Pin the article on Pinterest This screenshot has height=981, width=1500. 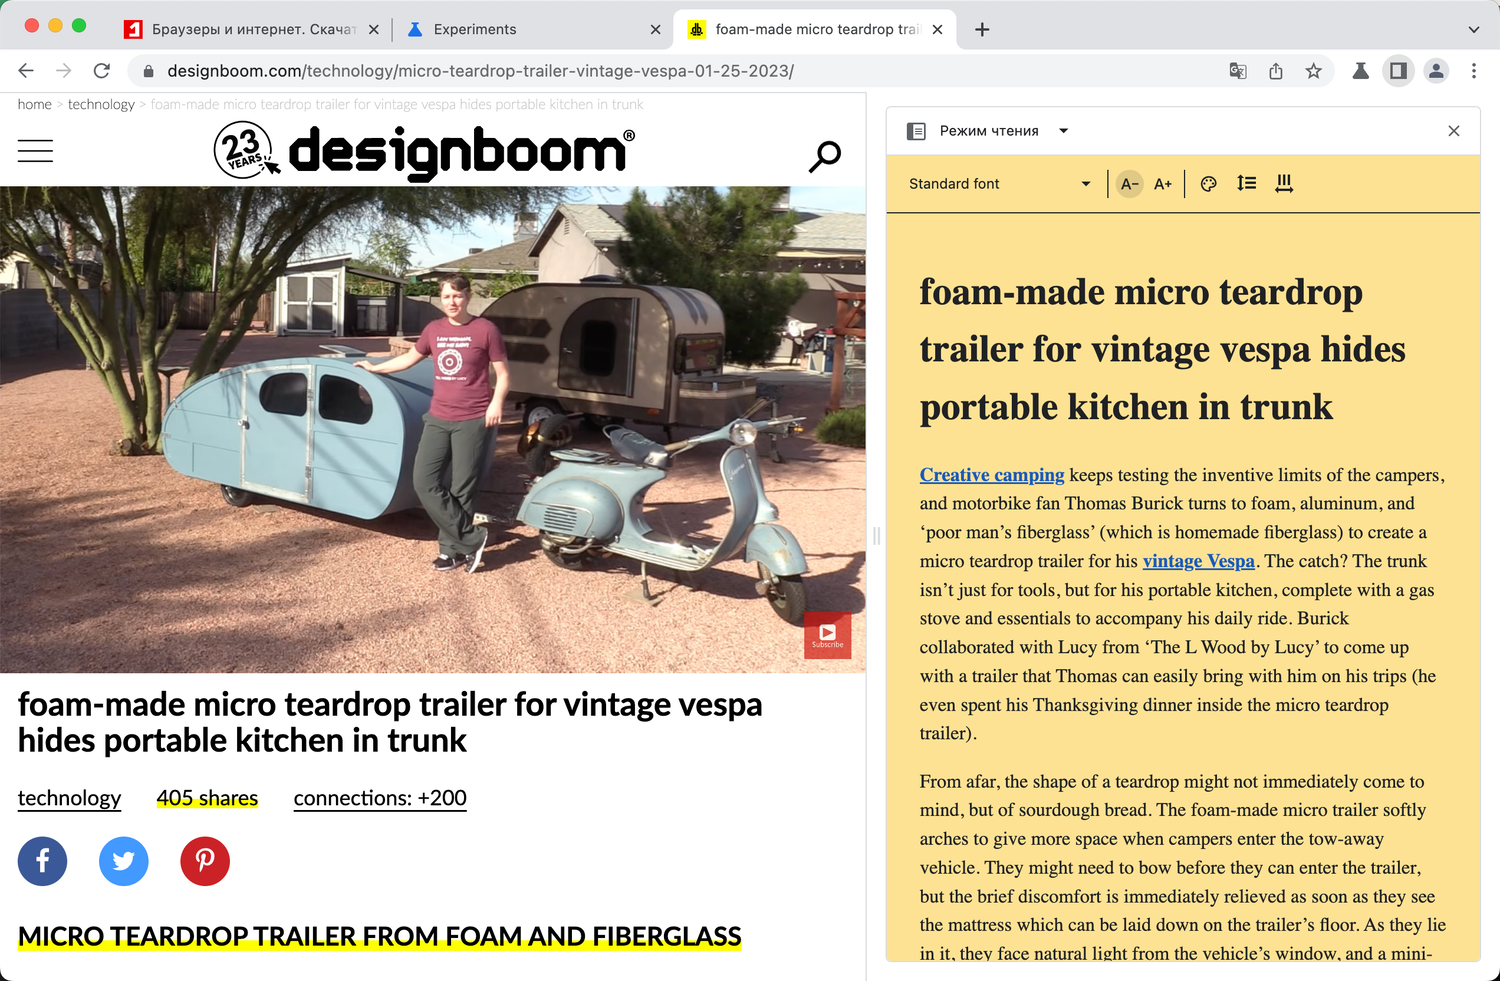205,861
